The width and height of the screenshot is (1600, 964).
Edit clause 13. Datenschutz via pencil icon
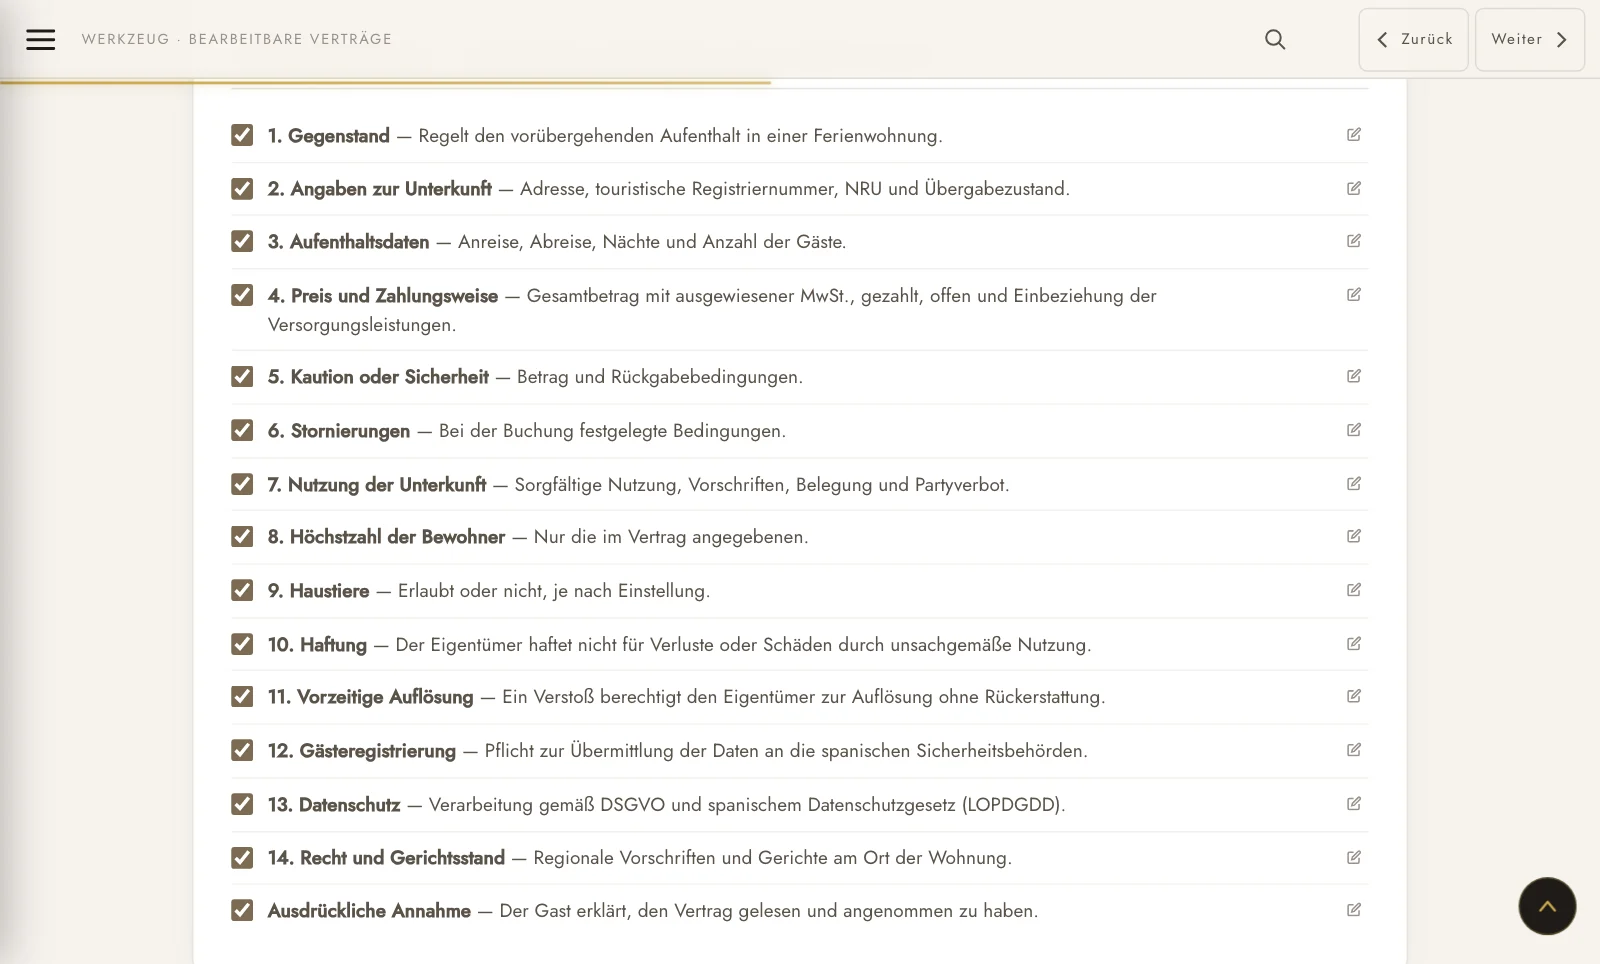1354,803
